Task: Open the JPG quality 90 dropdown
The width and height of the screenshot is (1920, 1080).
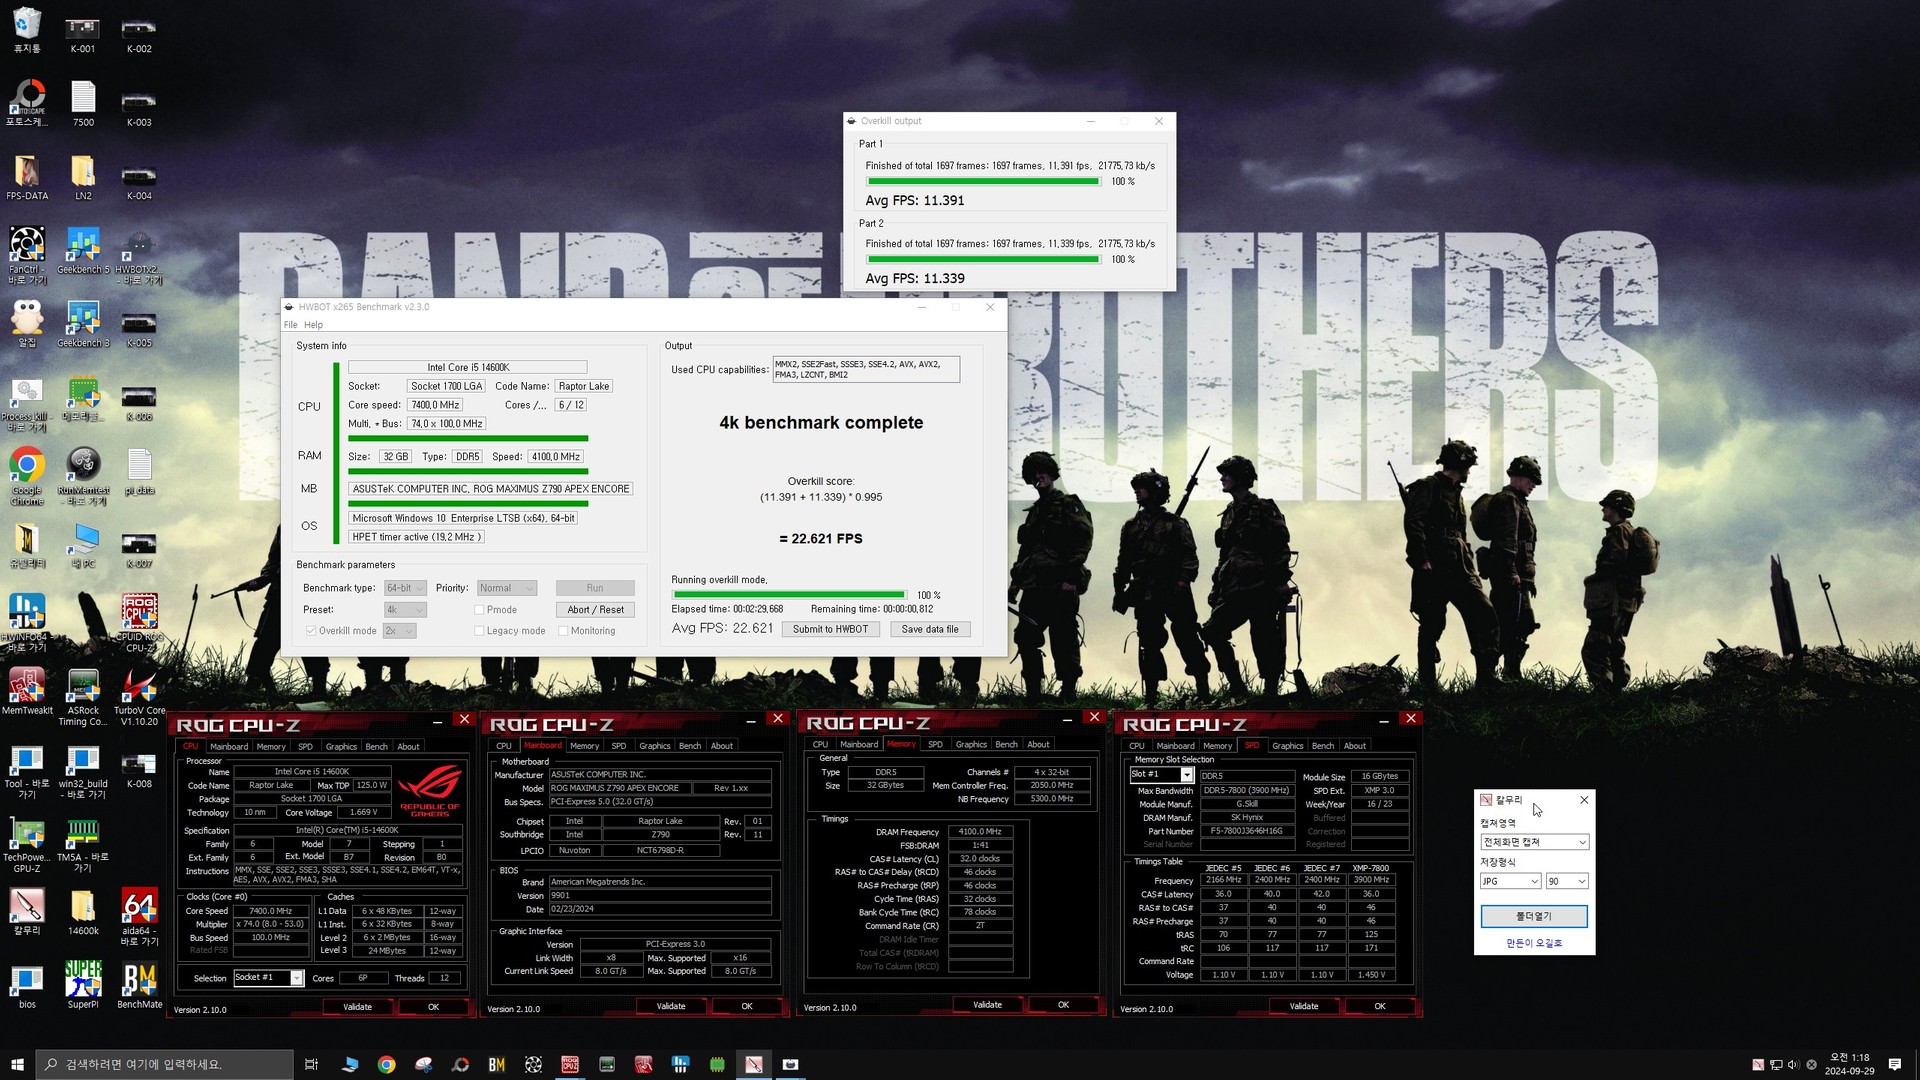Action: coord(1567,881)
